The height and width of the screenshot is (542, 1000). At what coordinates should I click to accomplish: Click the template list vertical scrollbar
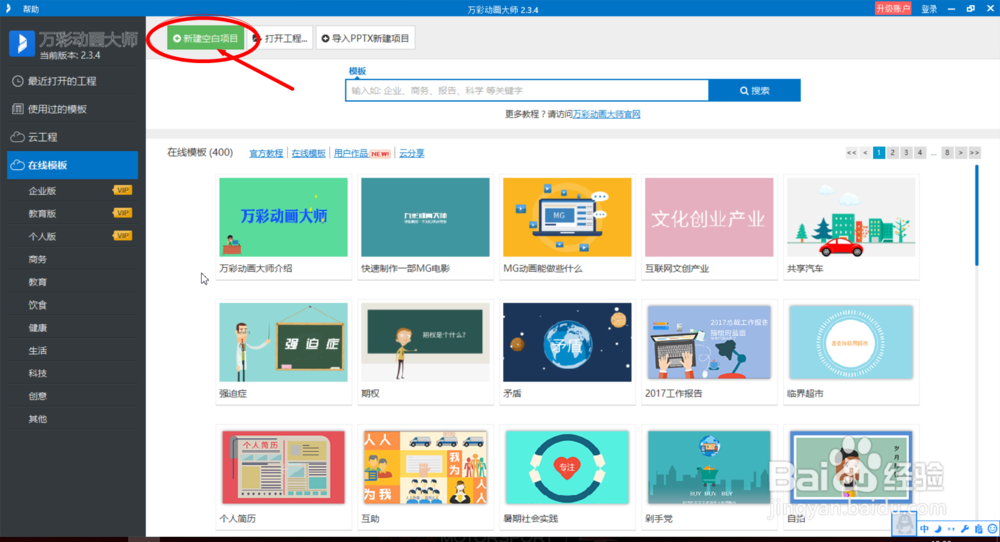tap(976, 216)
